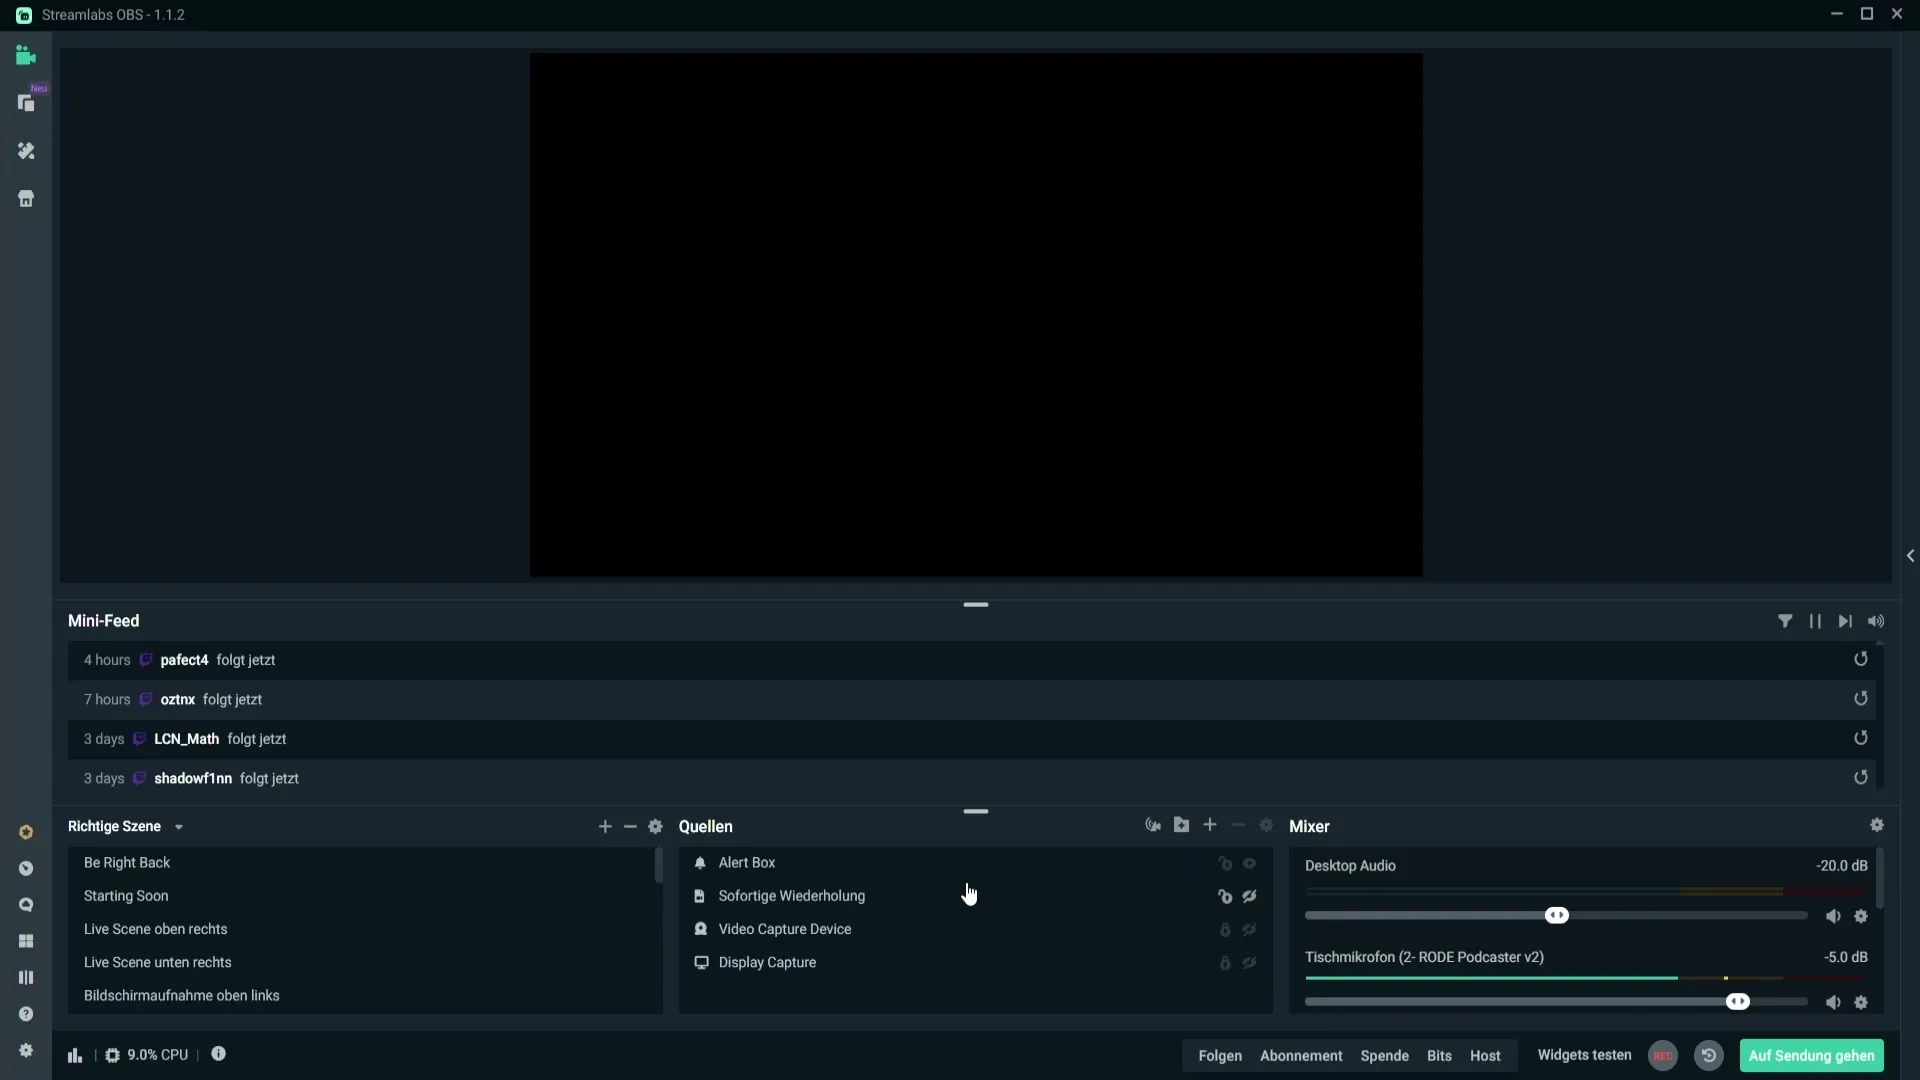Test a Bits alert
This screenshot has width=1920, height=1080.
point(1439,1056)
